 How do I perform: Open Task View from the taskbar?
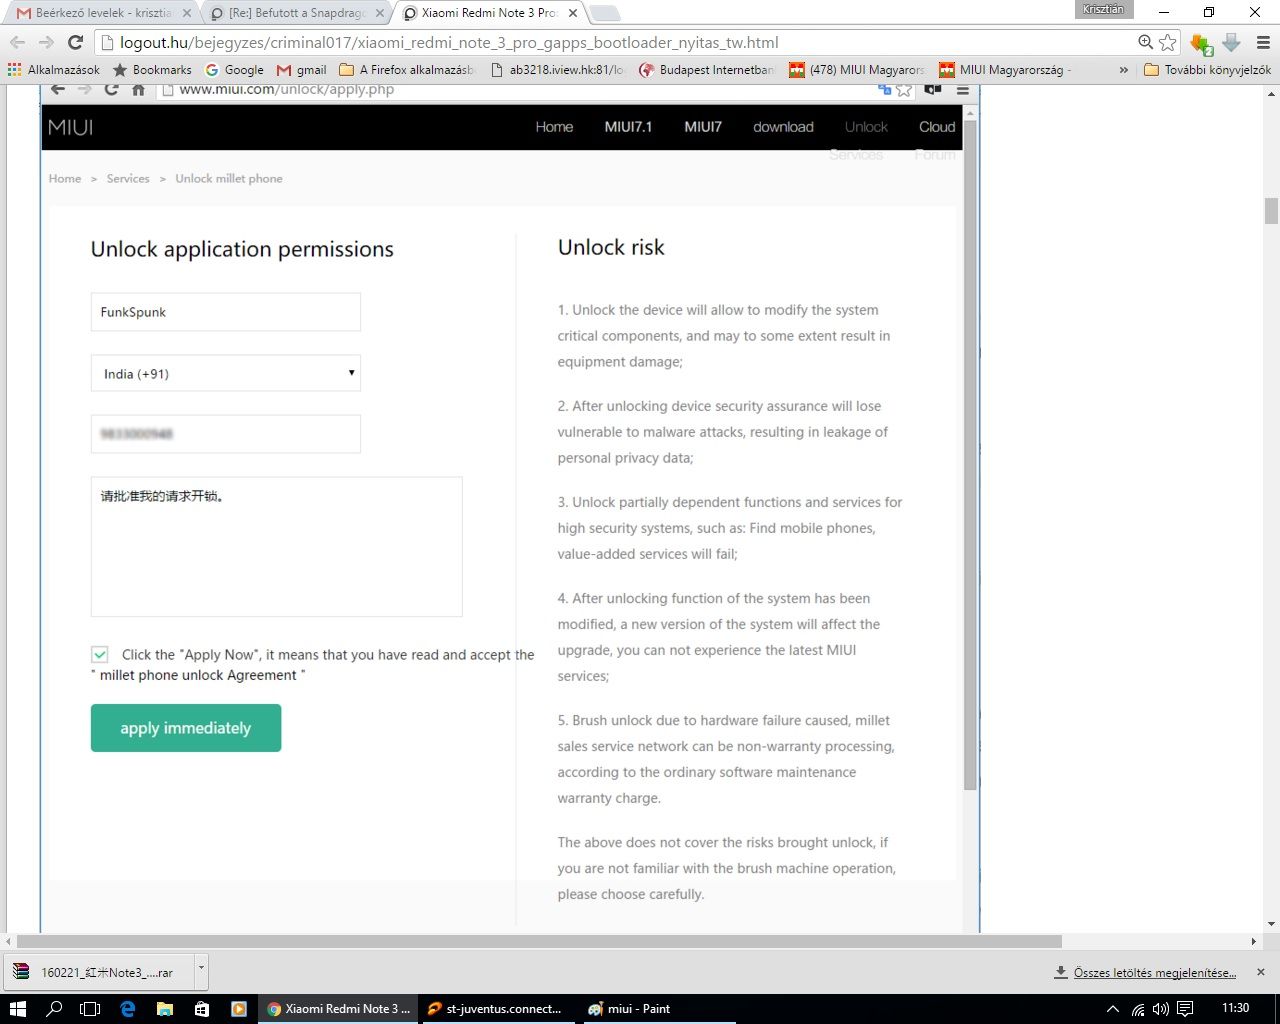click(x=90, y=1008)
